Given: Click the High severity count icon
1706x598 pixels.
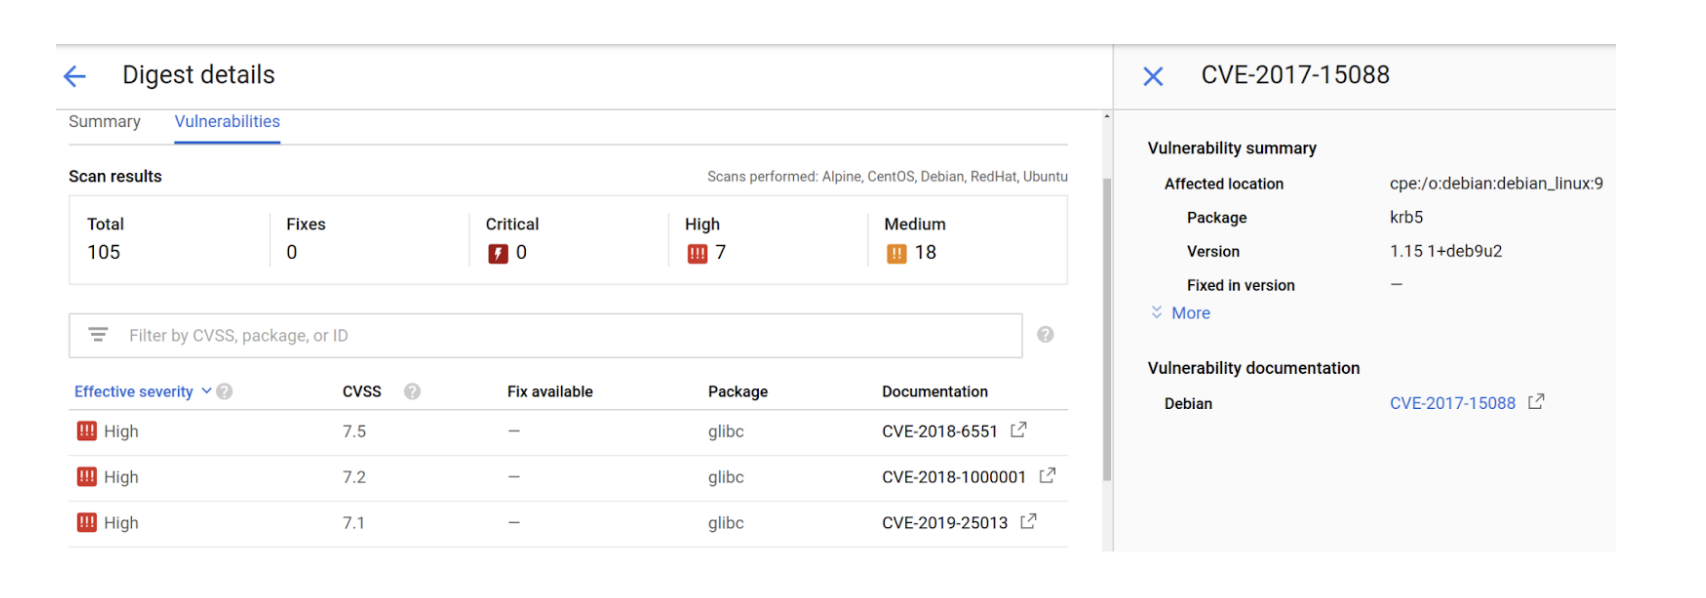Looking at the screenshot, I should (697, 254).
